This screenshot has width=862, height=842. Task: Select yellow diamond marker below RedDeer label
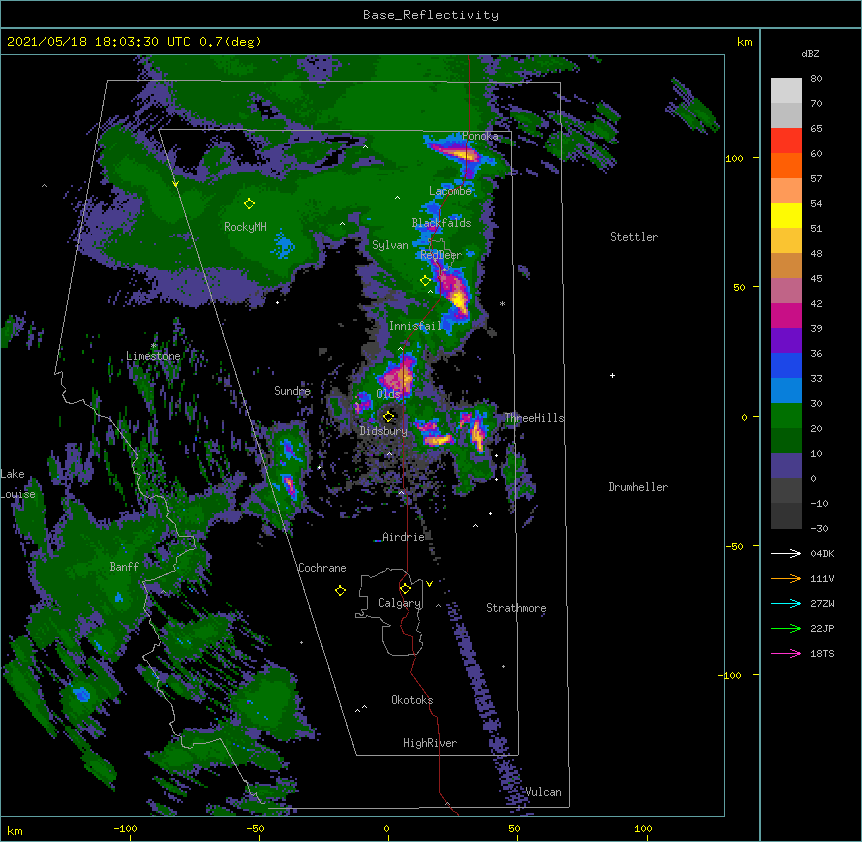(425, 281)
